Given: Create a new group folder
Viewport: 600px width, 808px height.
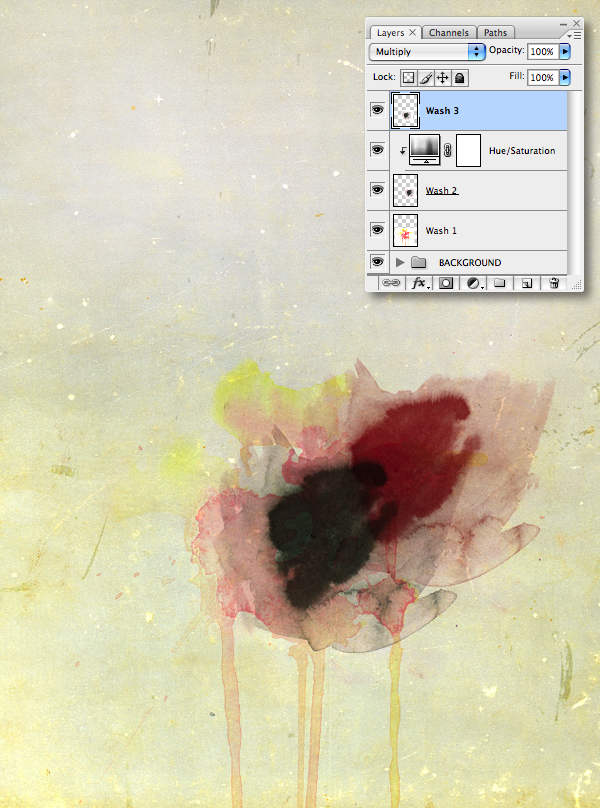Looking at the screenshot, I should click(499, 283).
